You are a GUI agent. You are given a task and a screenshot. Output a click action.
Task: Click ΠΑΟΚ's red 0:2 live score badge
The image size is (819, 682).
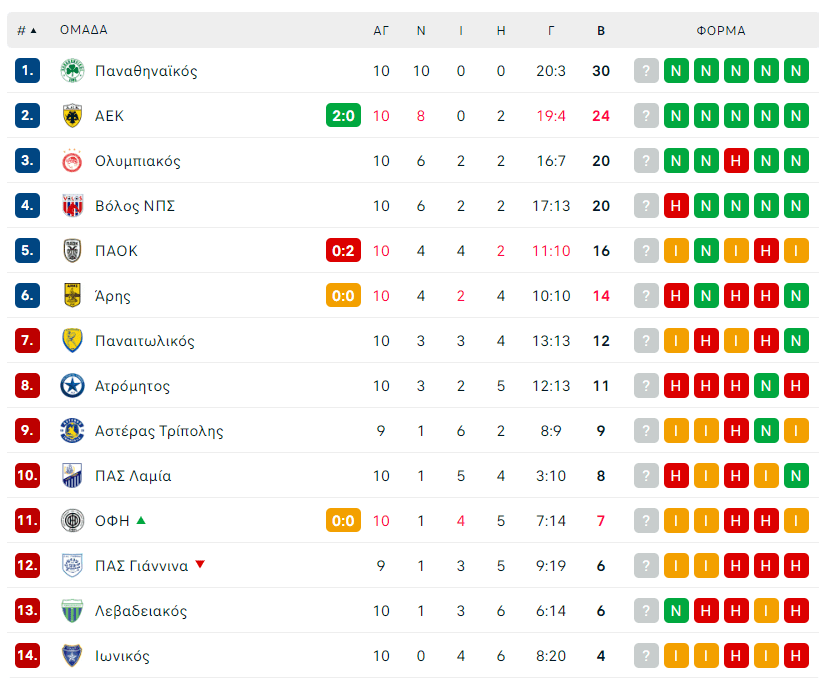342,251
